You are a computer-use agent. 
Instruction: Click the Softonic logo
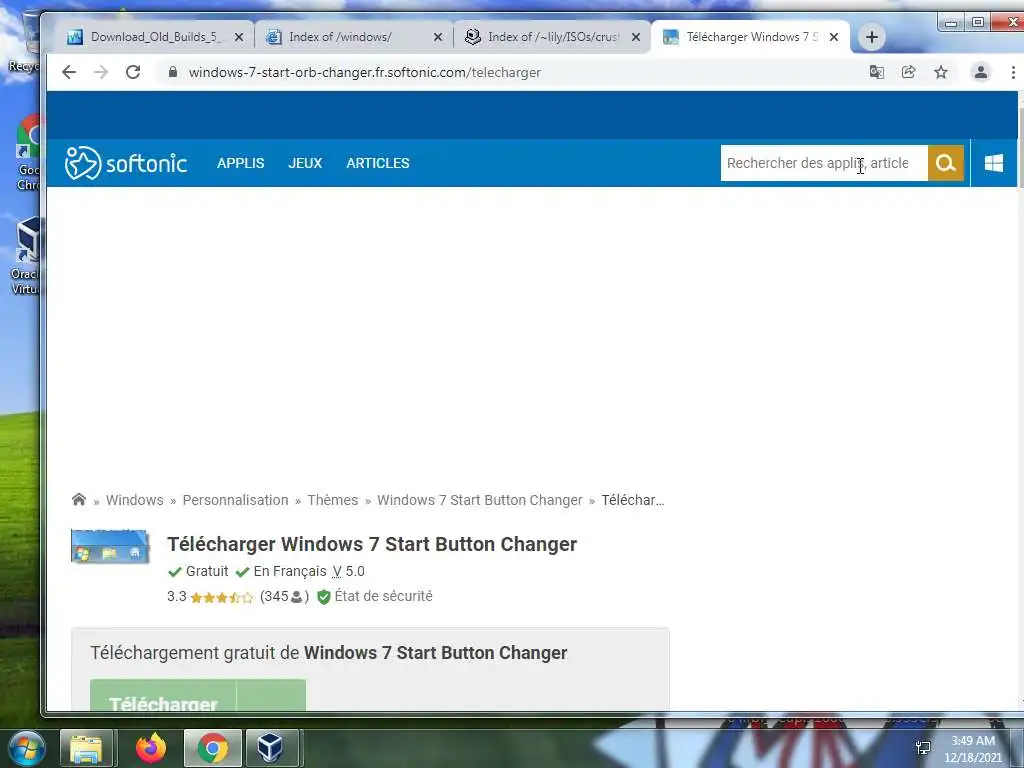(126, 163)
